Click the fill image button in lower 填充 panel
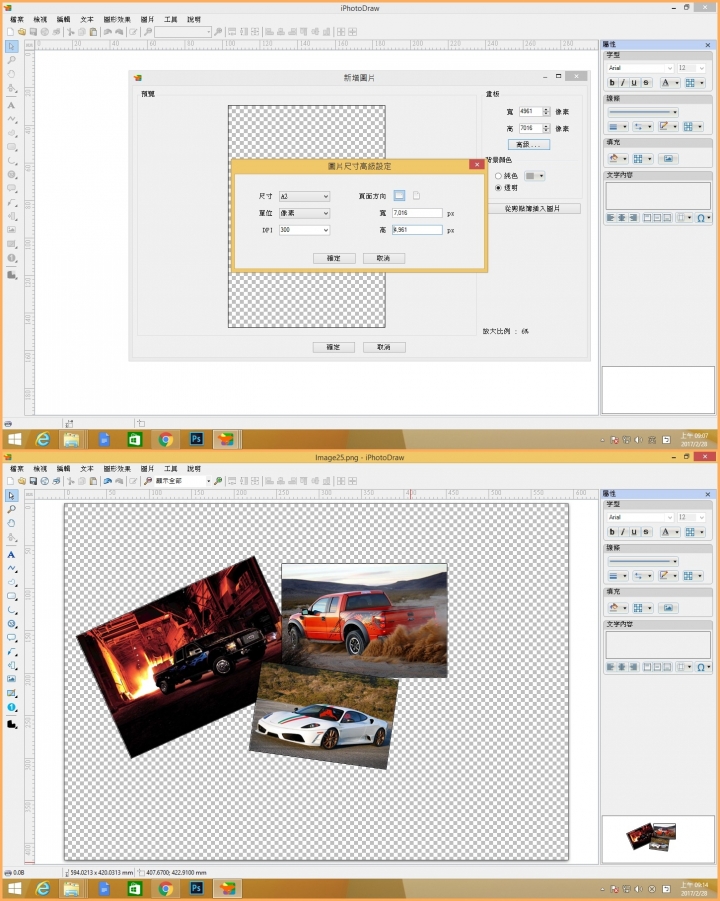Viewport: 720px width, 901px height. [x=668, y=608]
